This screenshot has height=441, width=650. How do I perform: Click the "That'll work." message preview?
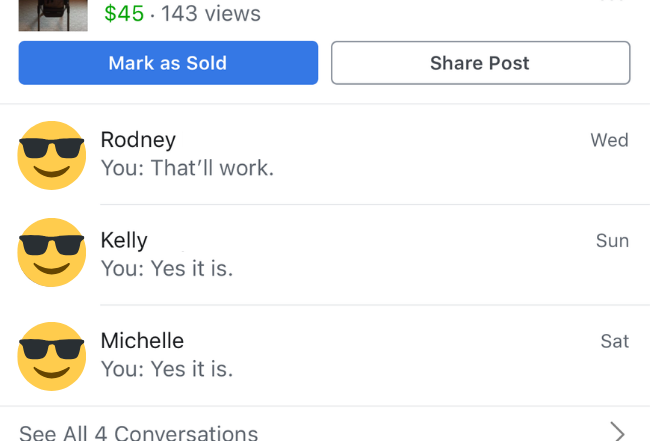pyautogui.click(x=187, y=168)
